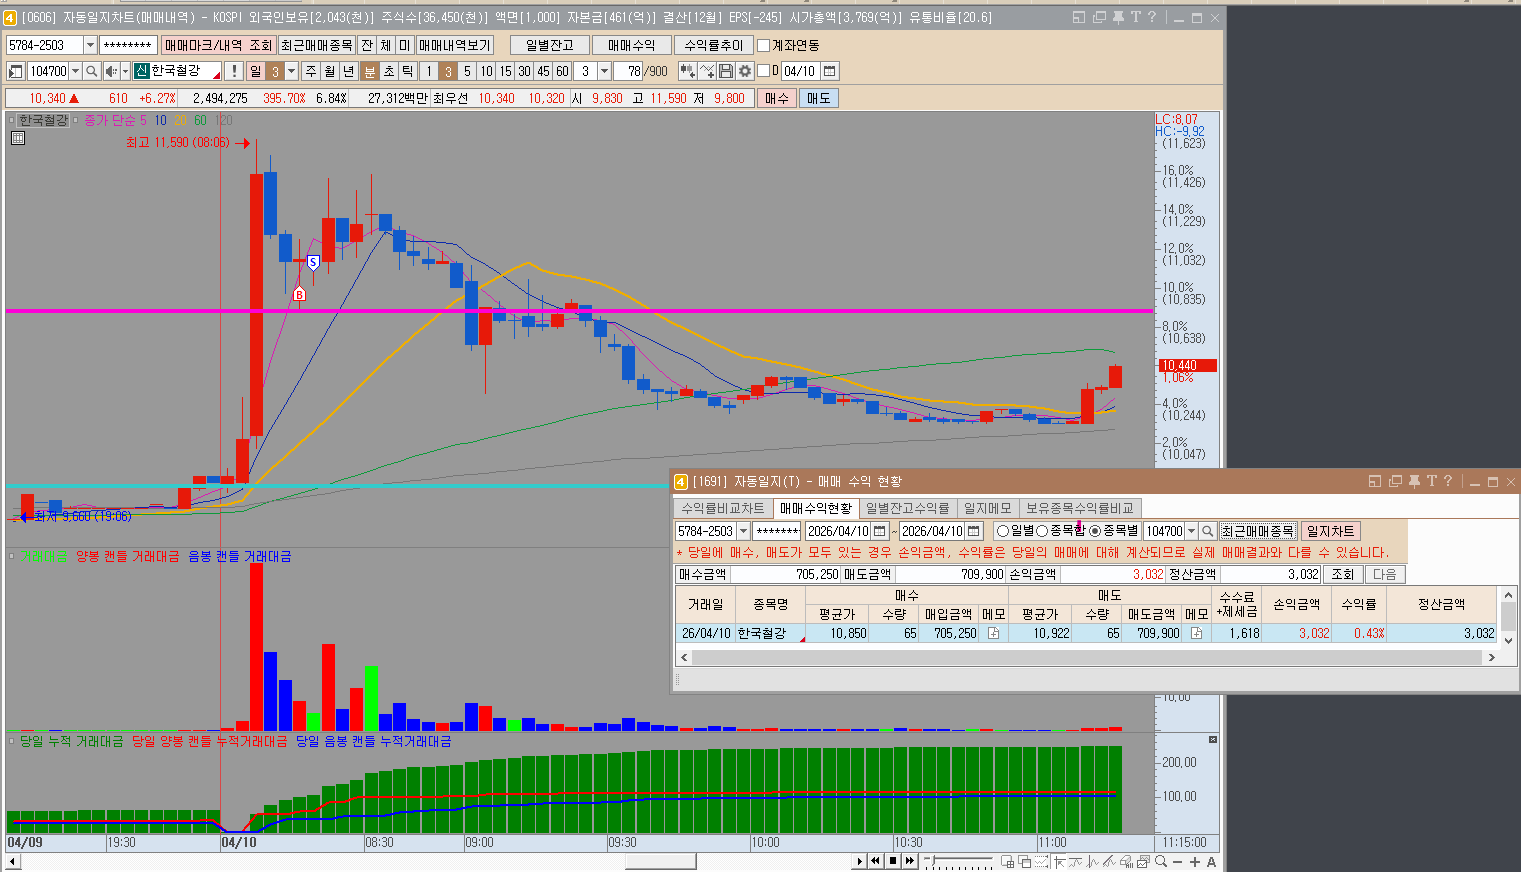Click the 수익률추이 button
Image resolution: width=1521 pixels, height=872 pixels.
click(x=714, y=45)
